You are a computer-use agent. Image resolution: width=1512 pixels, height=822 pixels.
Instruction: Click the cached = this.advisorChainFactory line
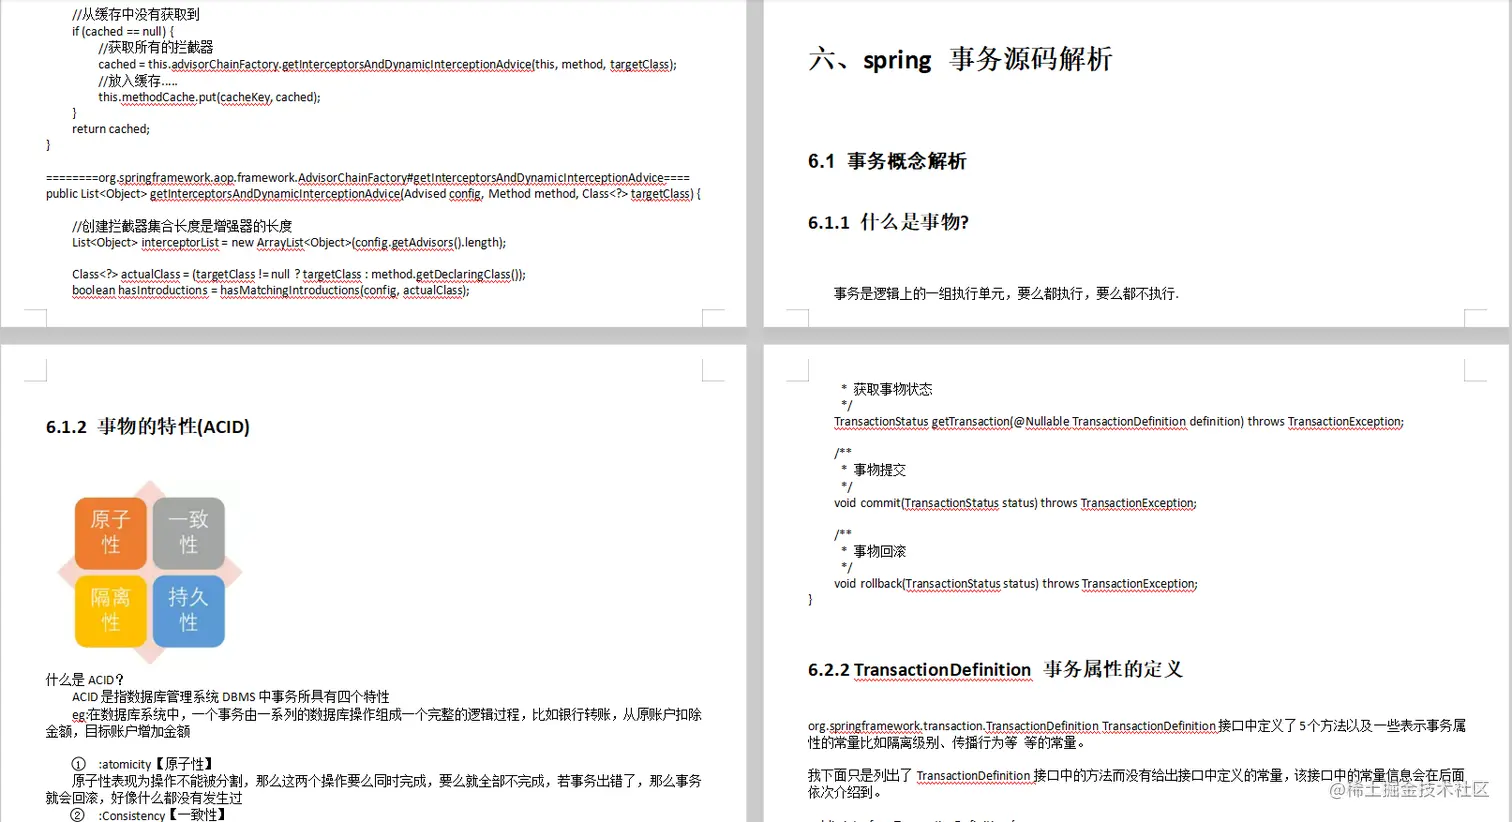(387, 64)
